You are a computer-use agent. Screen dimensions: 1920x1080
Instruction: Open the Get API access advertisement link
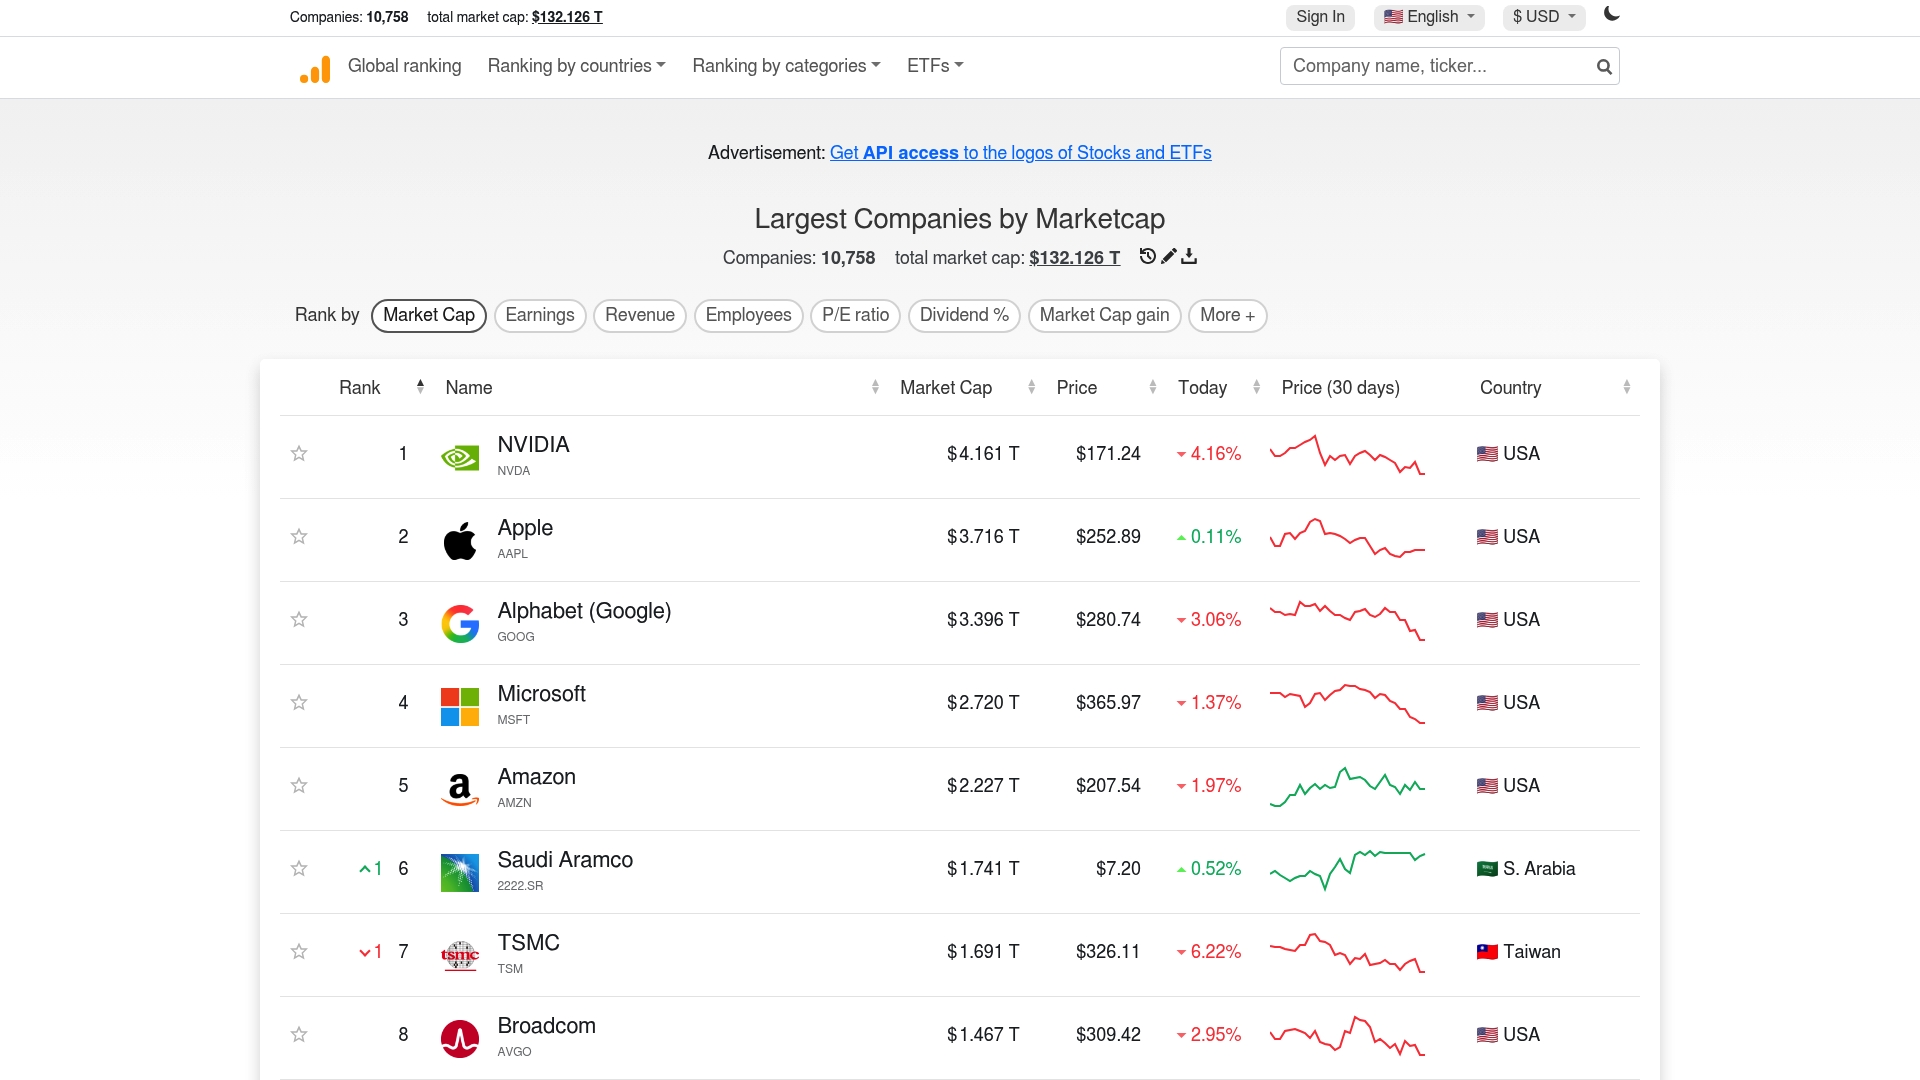(x=1020, y=153)
